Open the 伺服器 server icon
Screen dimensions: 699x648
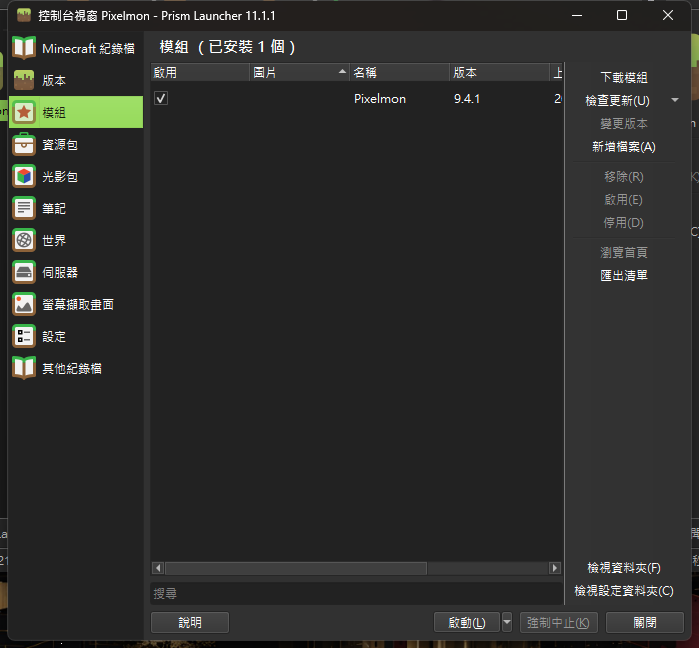pos(24,272)
